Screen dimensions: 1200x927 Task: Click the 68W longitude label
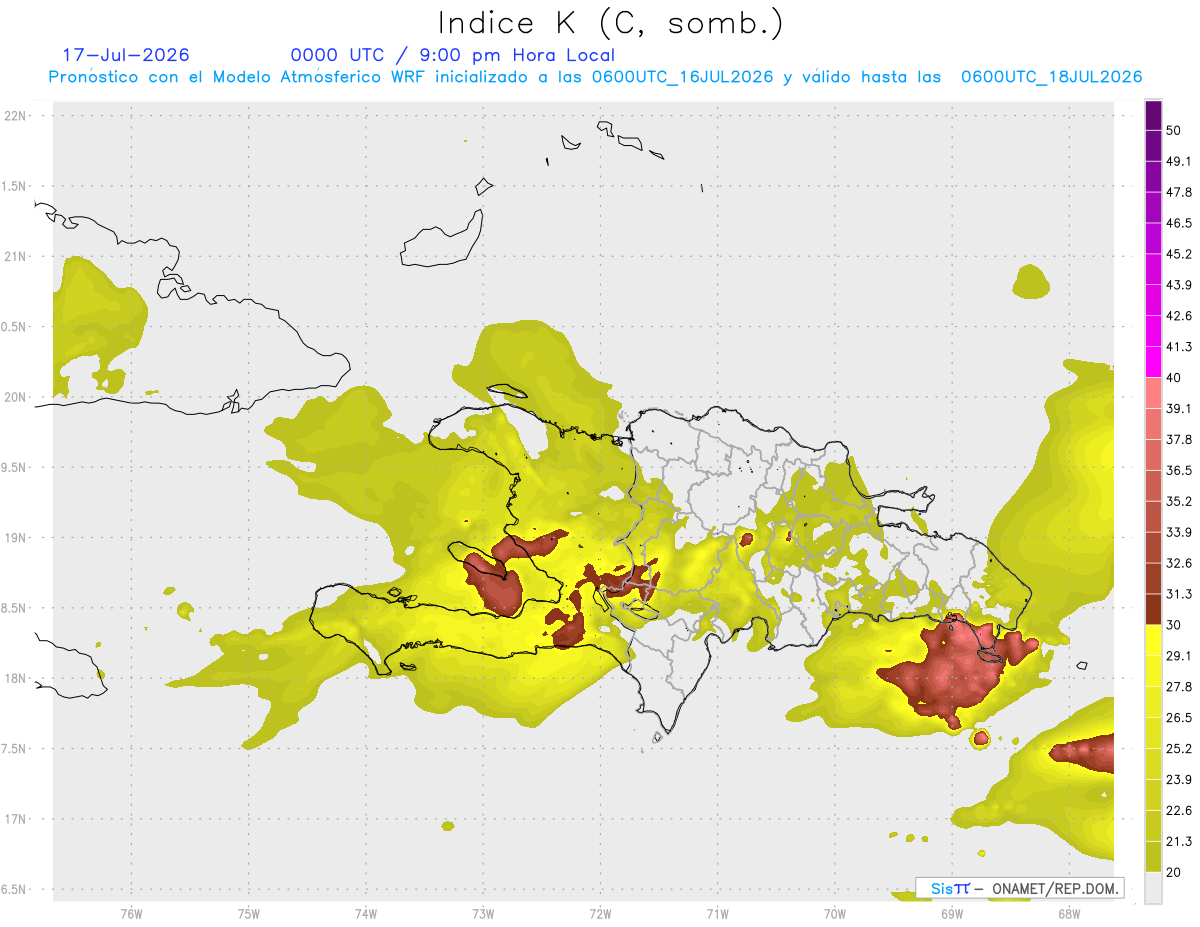pyautogui.click(x=1068, y=914)
